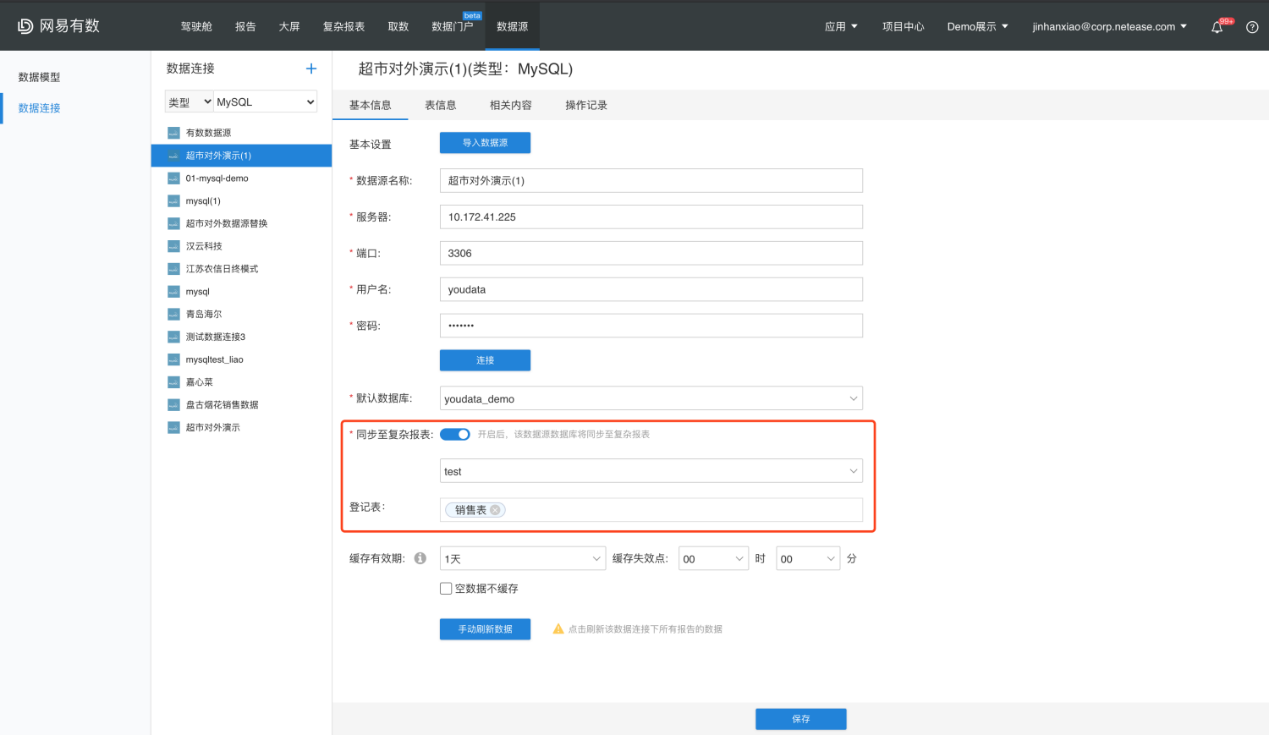
Task: Click the info icon beside 缓存有效期
Action: click(x=420, y=558)
